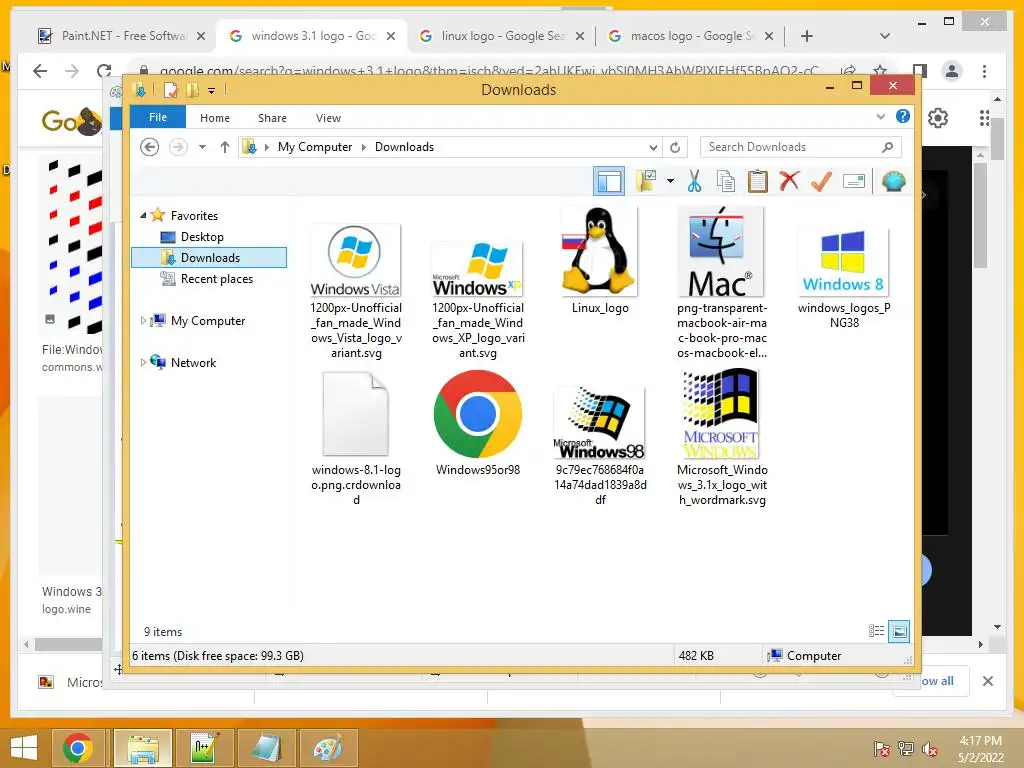Select the Mac logo png file
Viewport: 1024px width, 768px height.
(722, 282)
